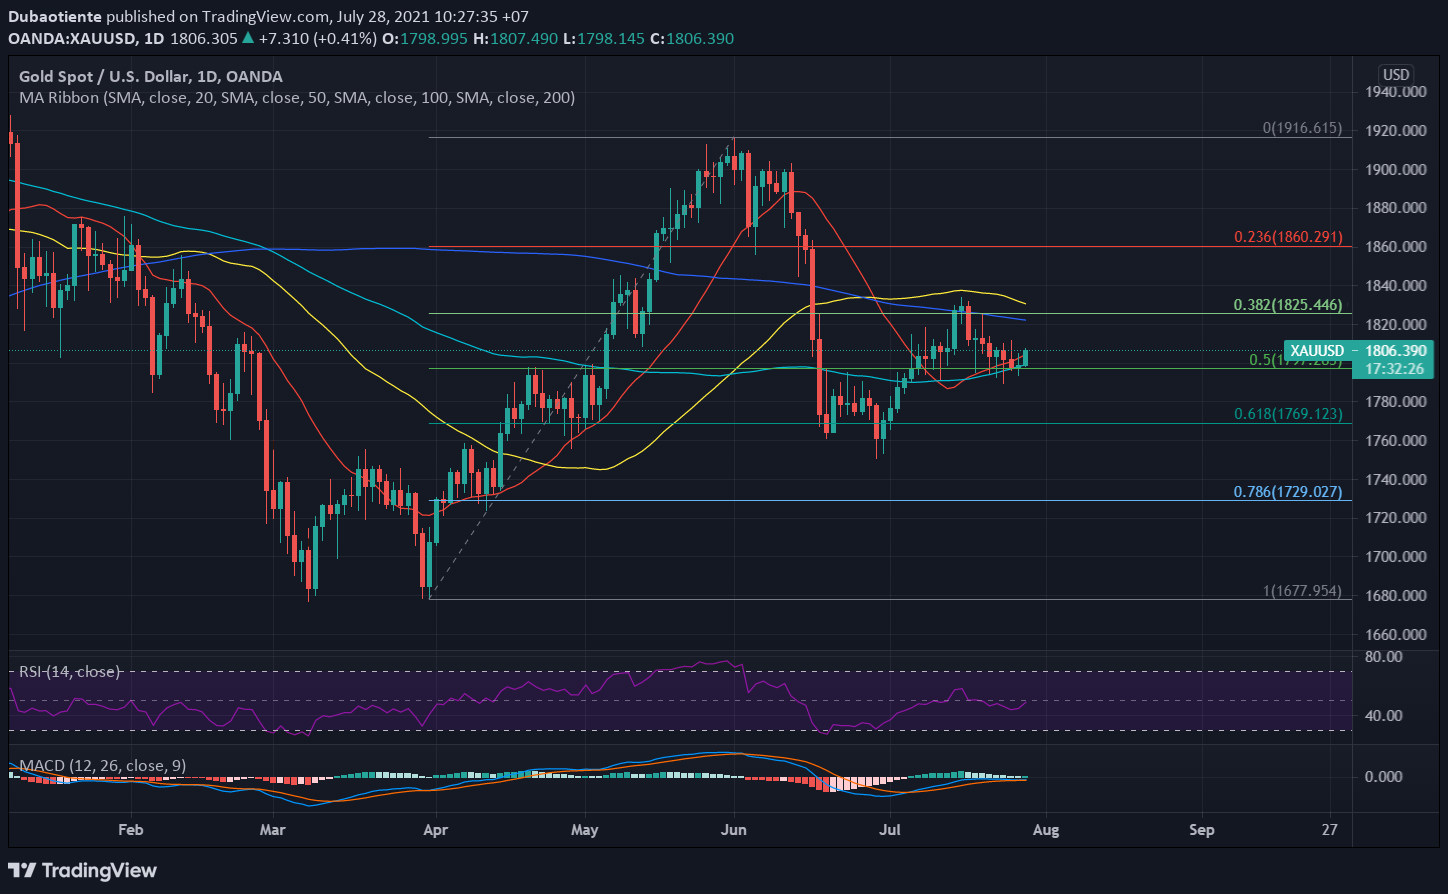Select the RSI (14, close) indicator label
Viewport: 1448px width, 894px height.
click(69, 672)
